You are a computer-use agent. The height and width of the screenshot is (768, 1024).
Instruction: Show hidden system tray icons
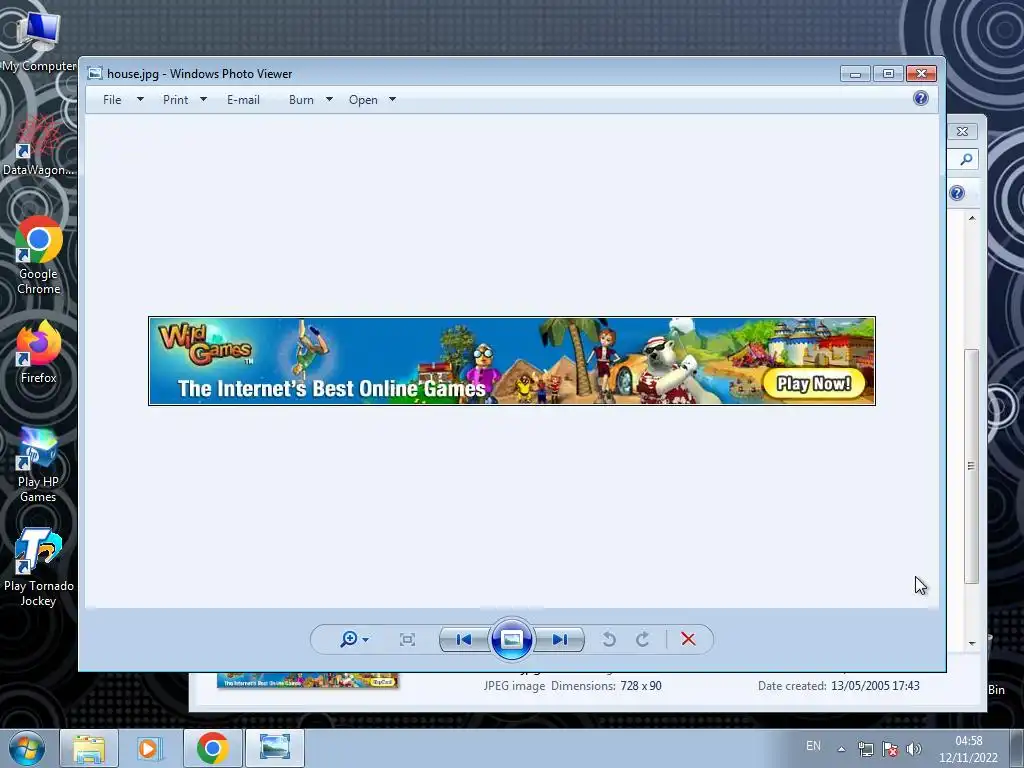842,749
